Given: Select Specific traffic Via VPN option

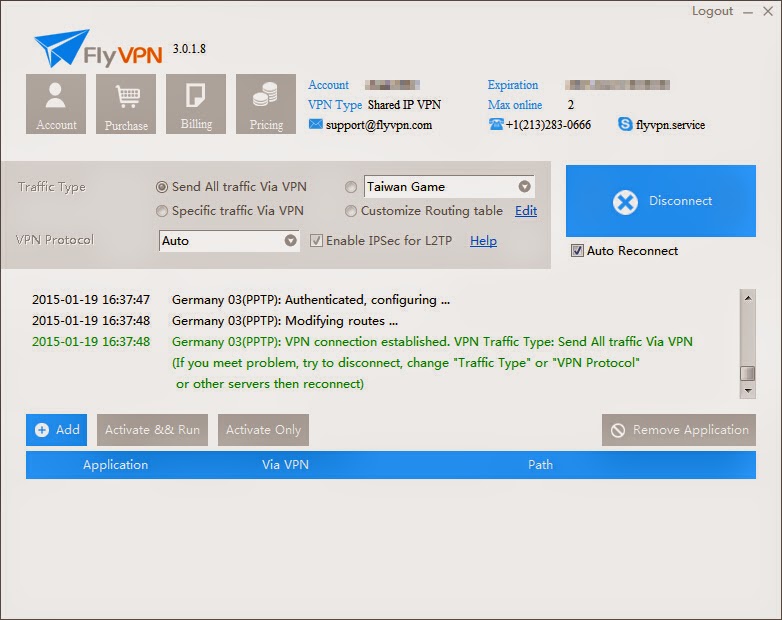Looking at the screenshot, I should point(162,211).
